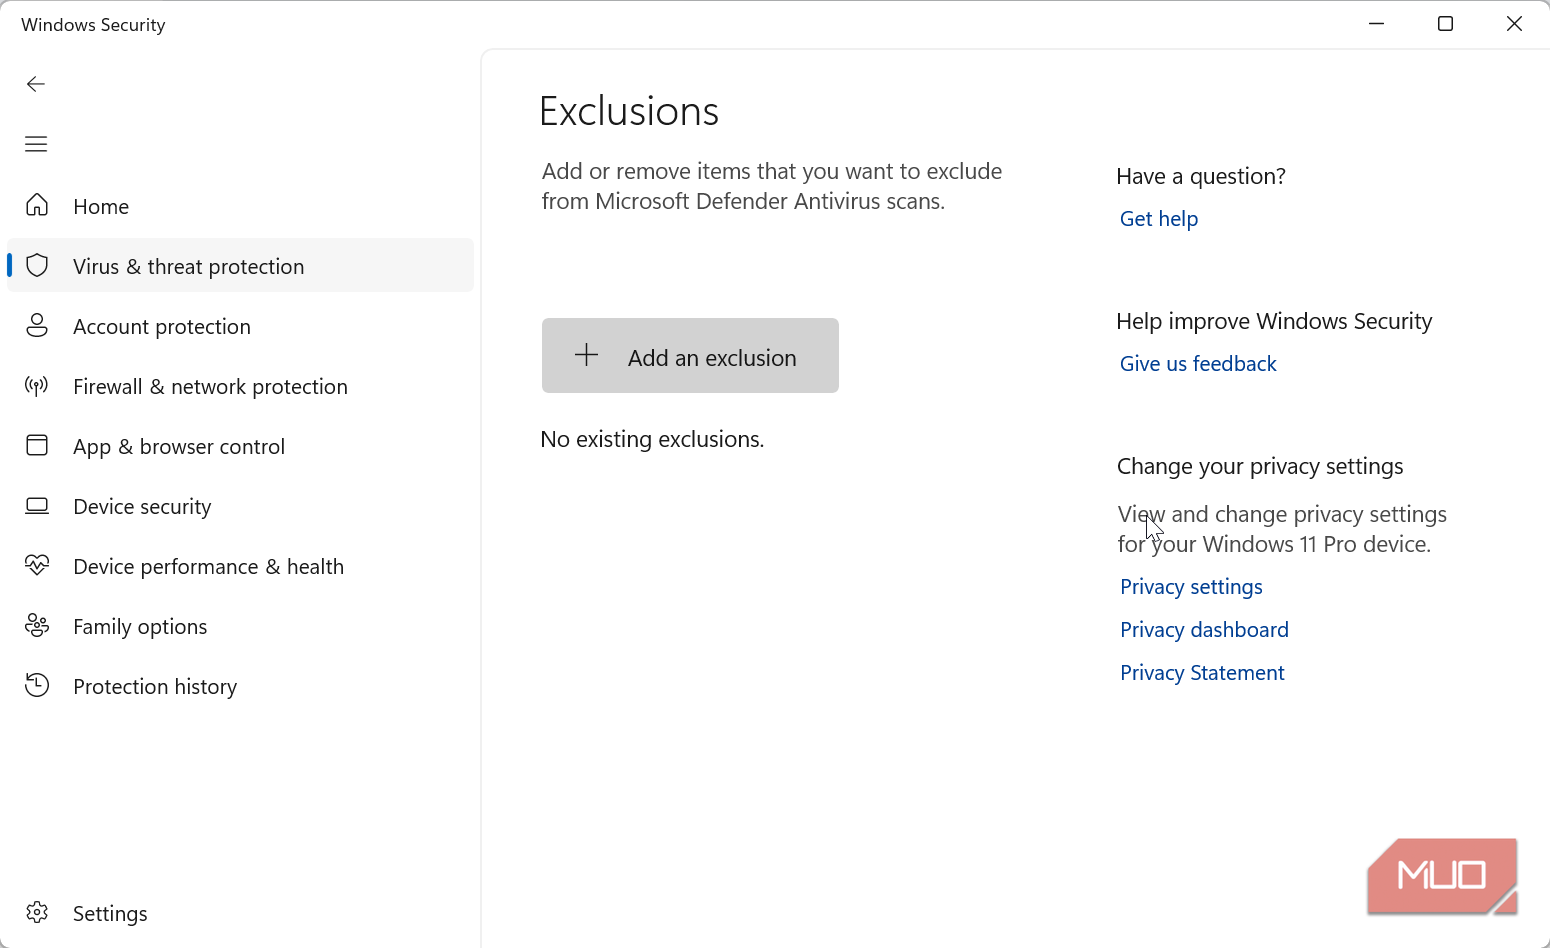Open the Privacy dashboard link
The height and width of the screenshot is (948, 1550).
pyautogui.click(x=1204, y=630)
